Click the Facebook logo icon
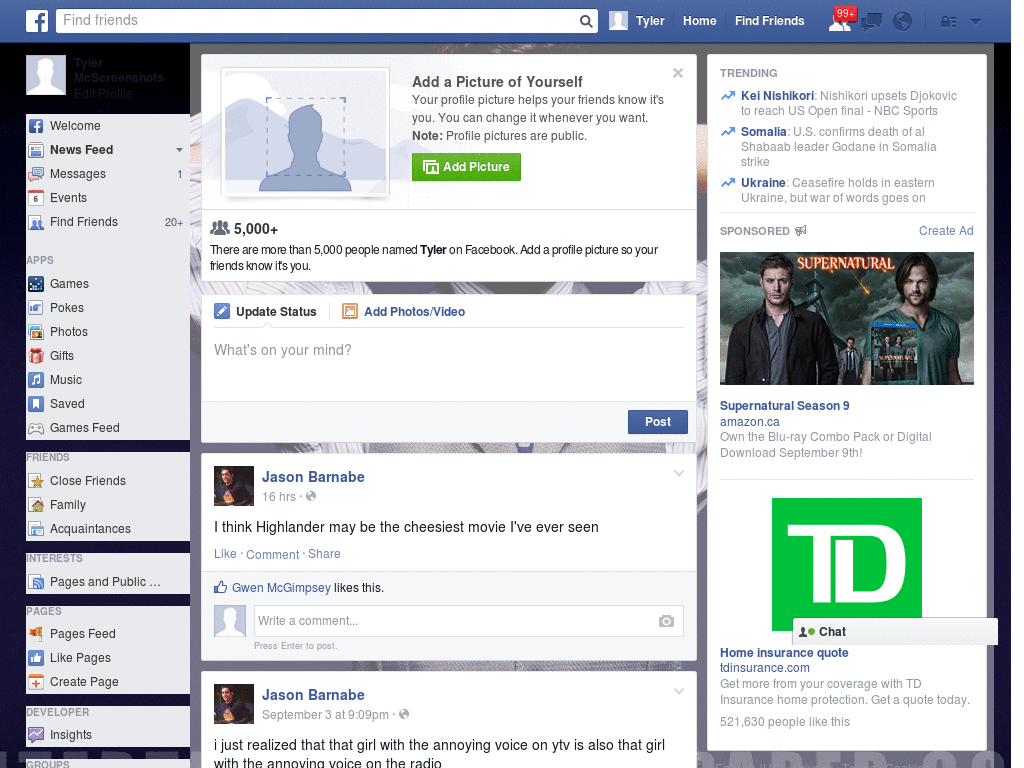 (37, 21)
